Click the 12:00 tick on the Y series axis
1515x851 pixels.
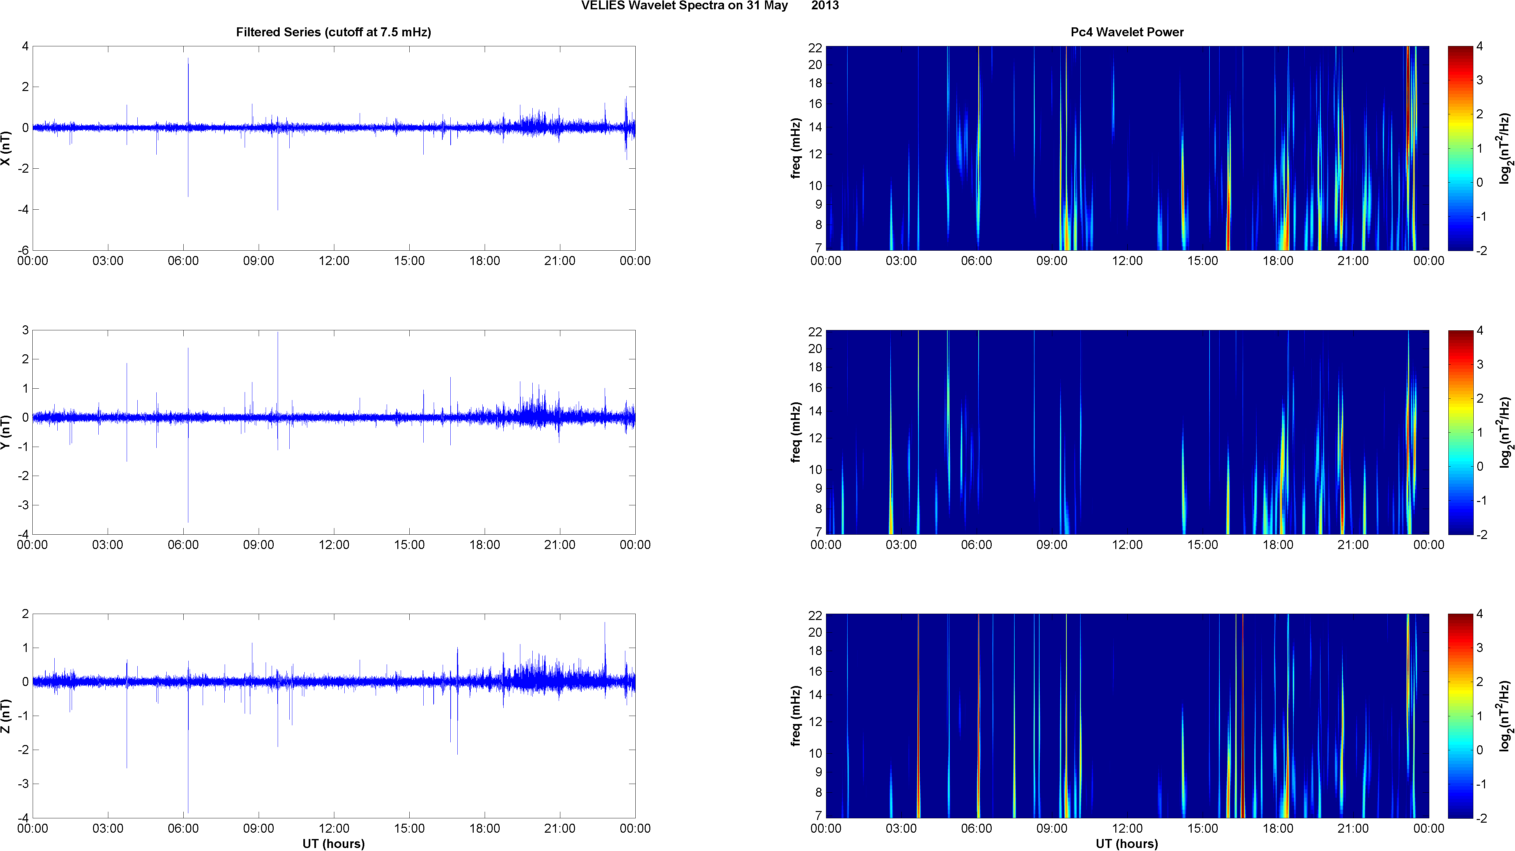[334, 545]
